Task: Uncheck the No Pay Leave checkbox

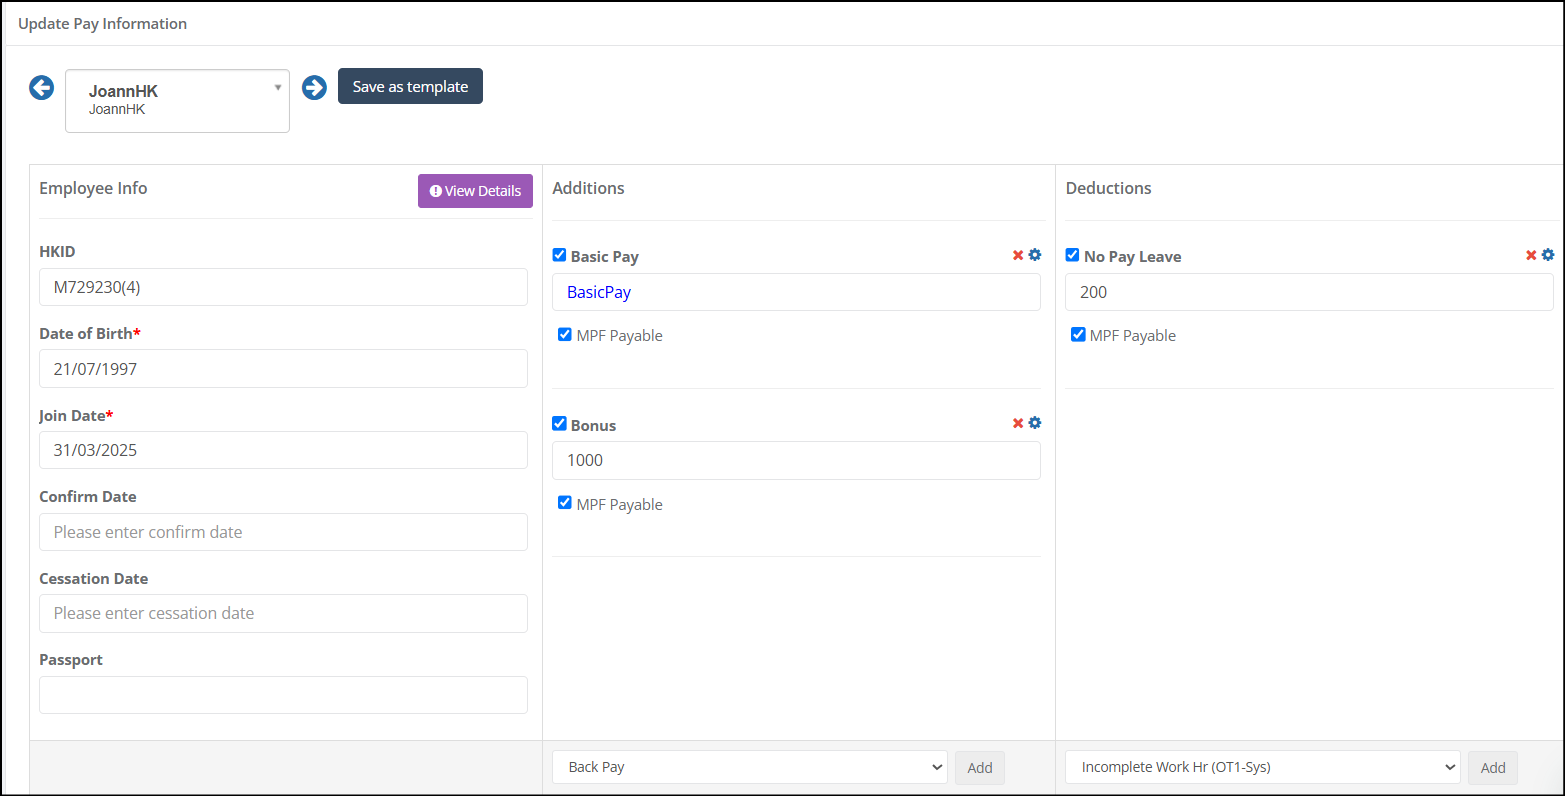Action: click(x=1072, y=255)
